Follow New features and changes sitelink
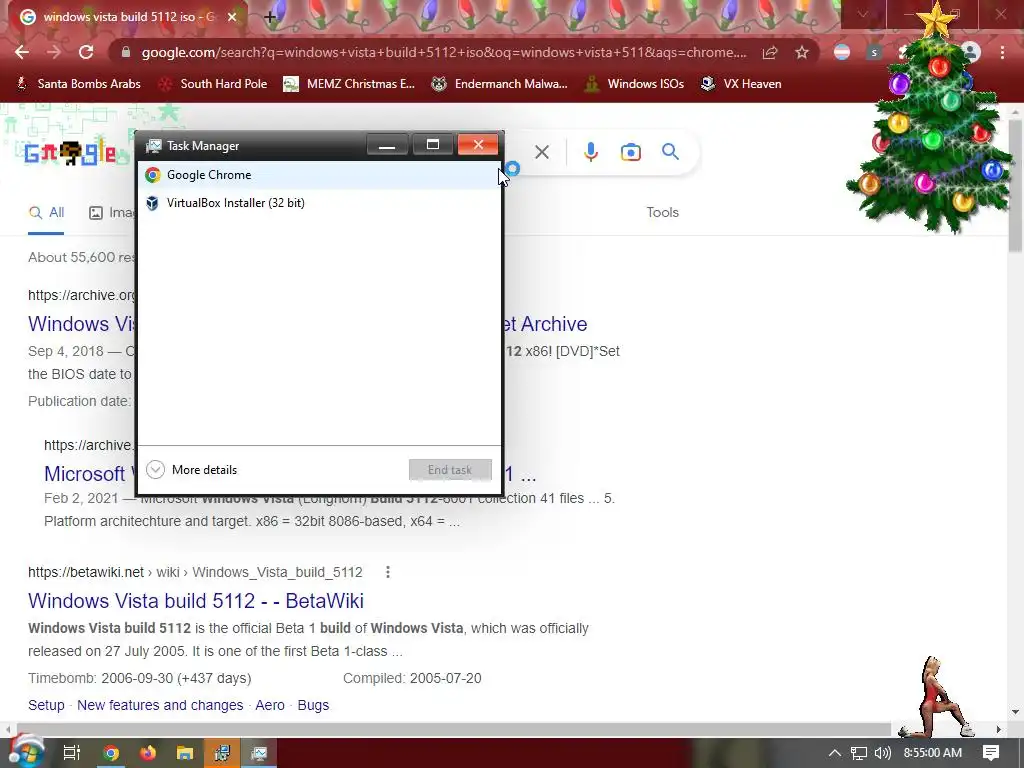This screenshot has width=1024, height=768. click(160, 705)
